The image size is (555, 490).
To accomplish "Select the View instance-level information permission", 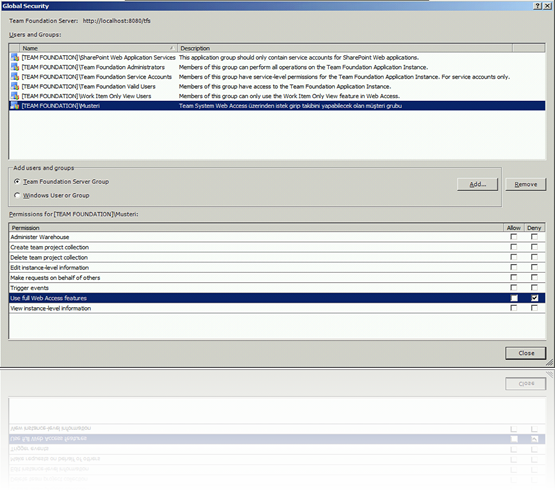I will pyautogui.click(x=277, y=308).
